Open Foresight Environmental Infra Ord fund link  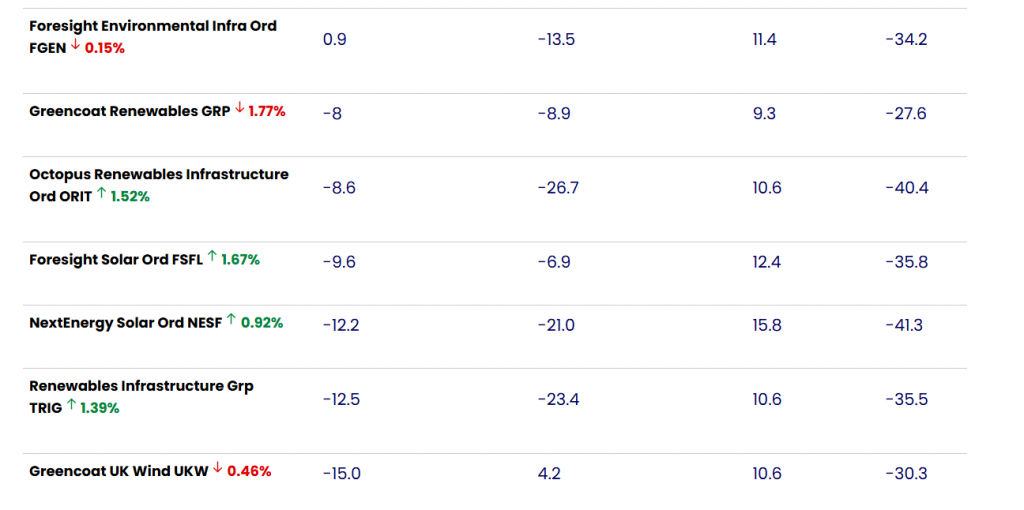pos(153,26)
